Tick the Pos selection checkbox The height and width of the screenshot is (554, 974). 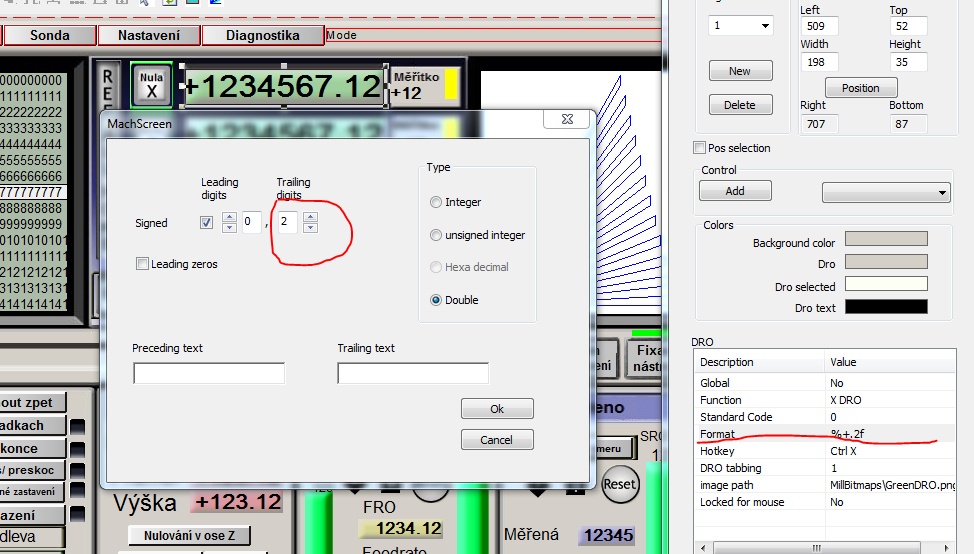click(700, 148)
